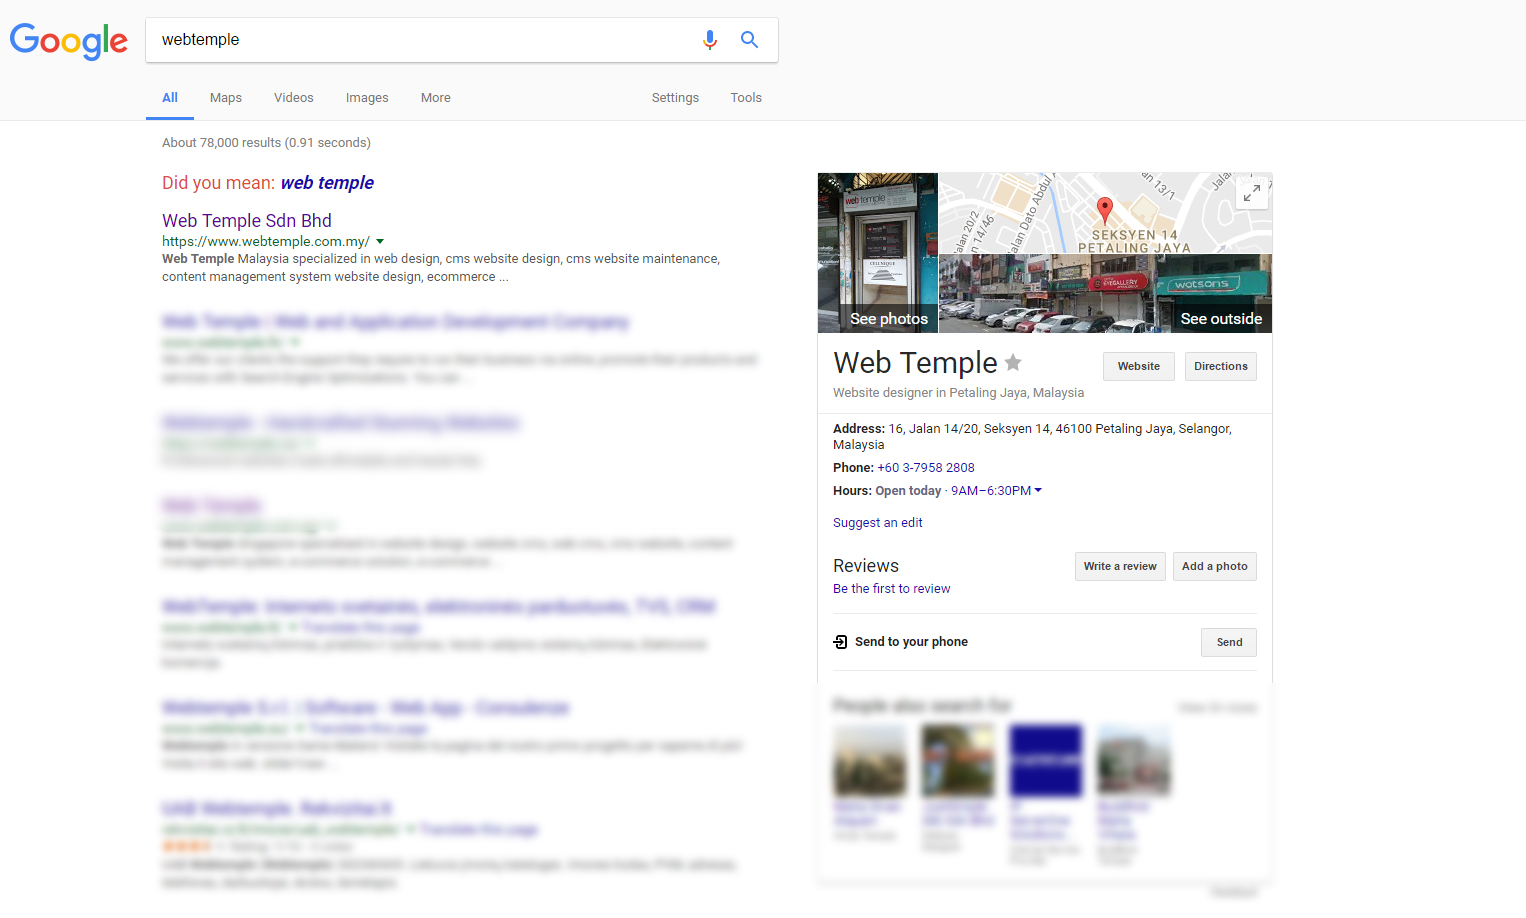This screenshot has height=918, width=1526.
Task: Click the Add a photo button
Action: coord(1215,566)
